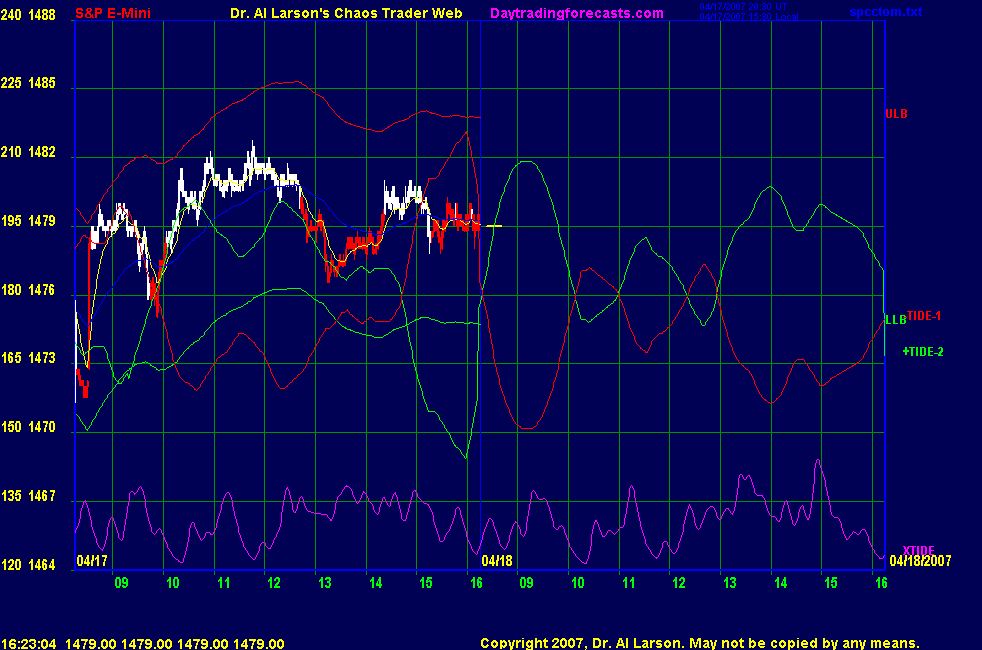
Task: Click the 04/17/2007 20:30 UT timestamp
Action: pyautogui.click(x=741, y=8)
